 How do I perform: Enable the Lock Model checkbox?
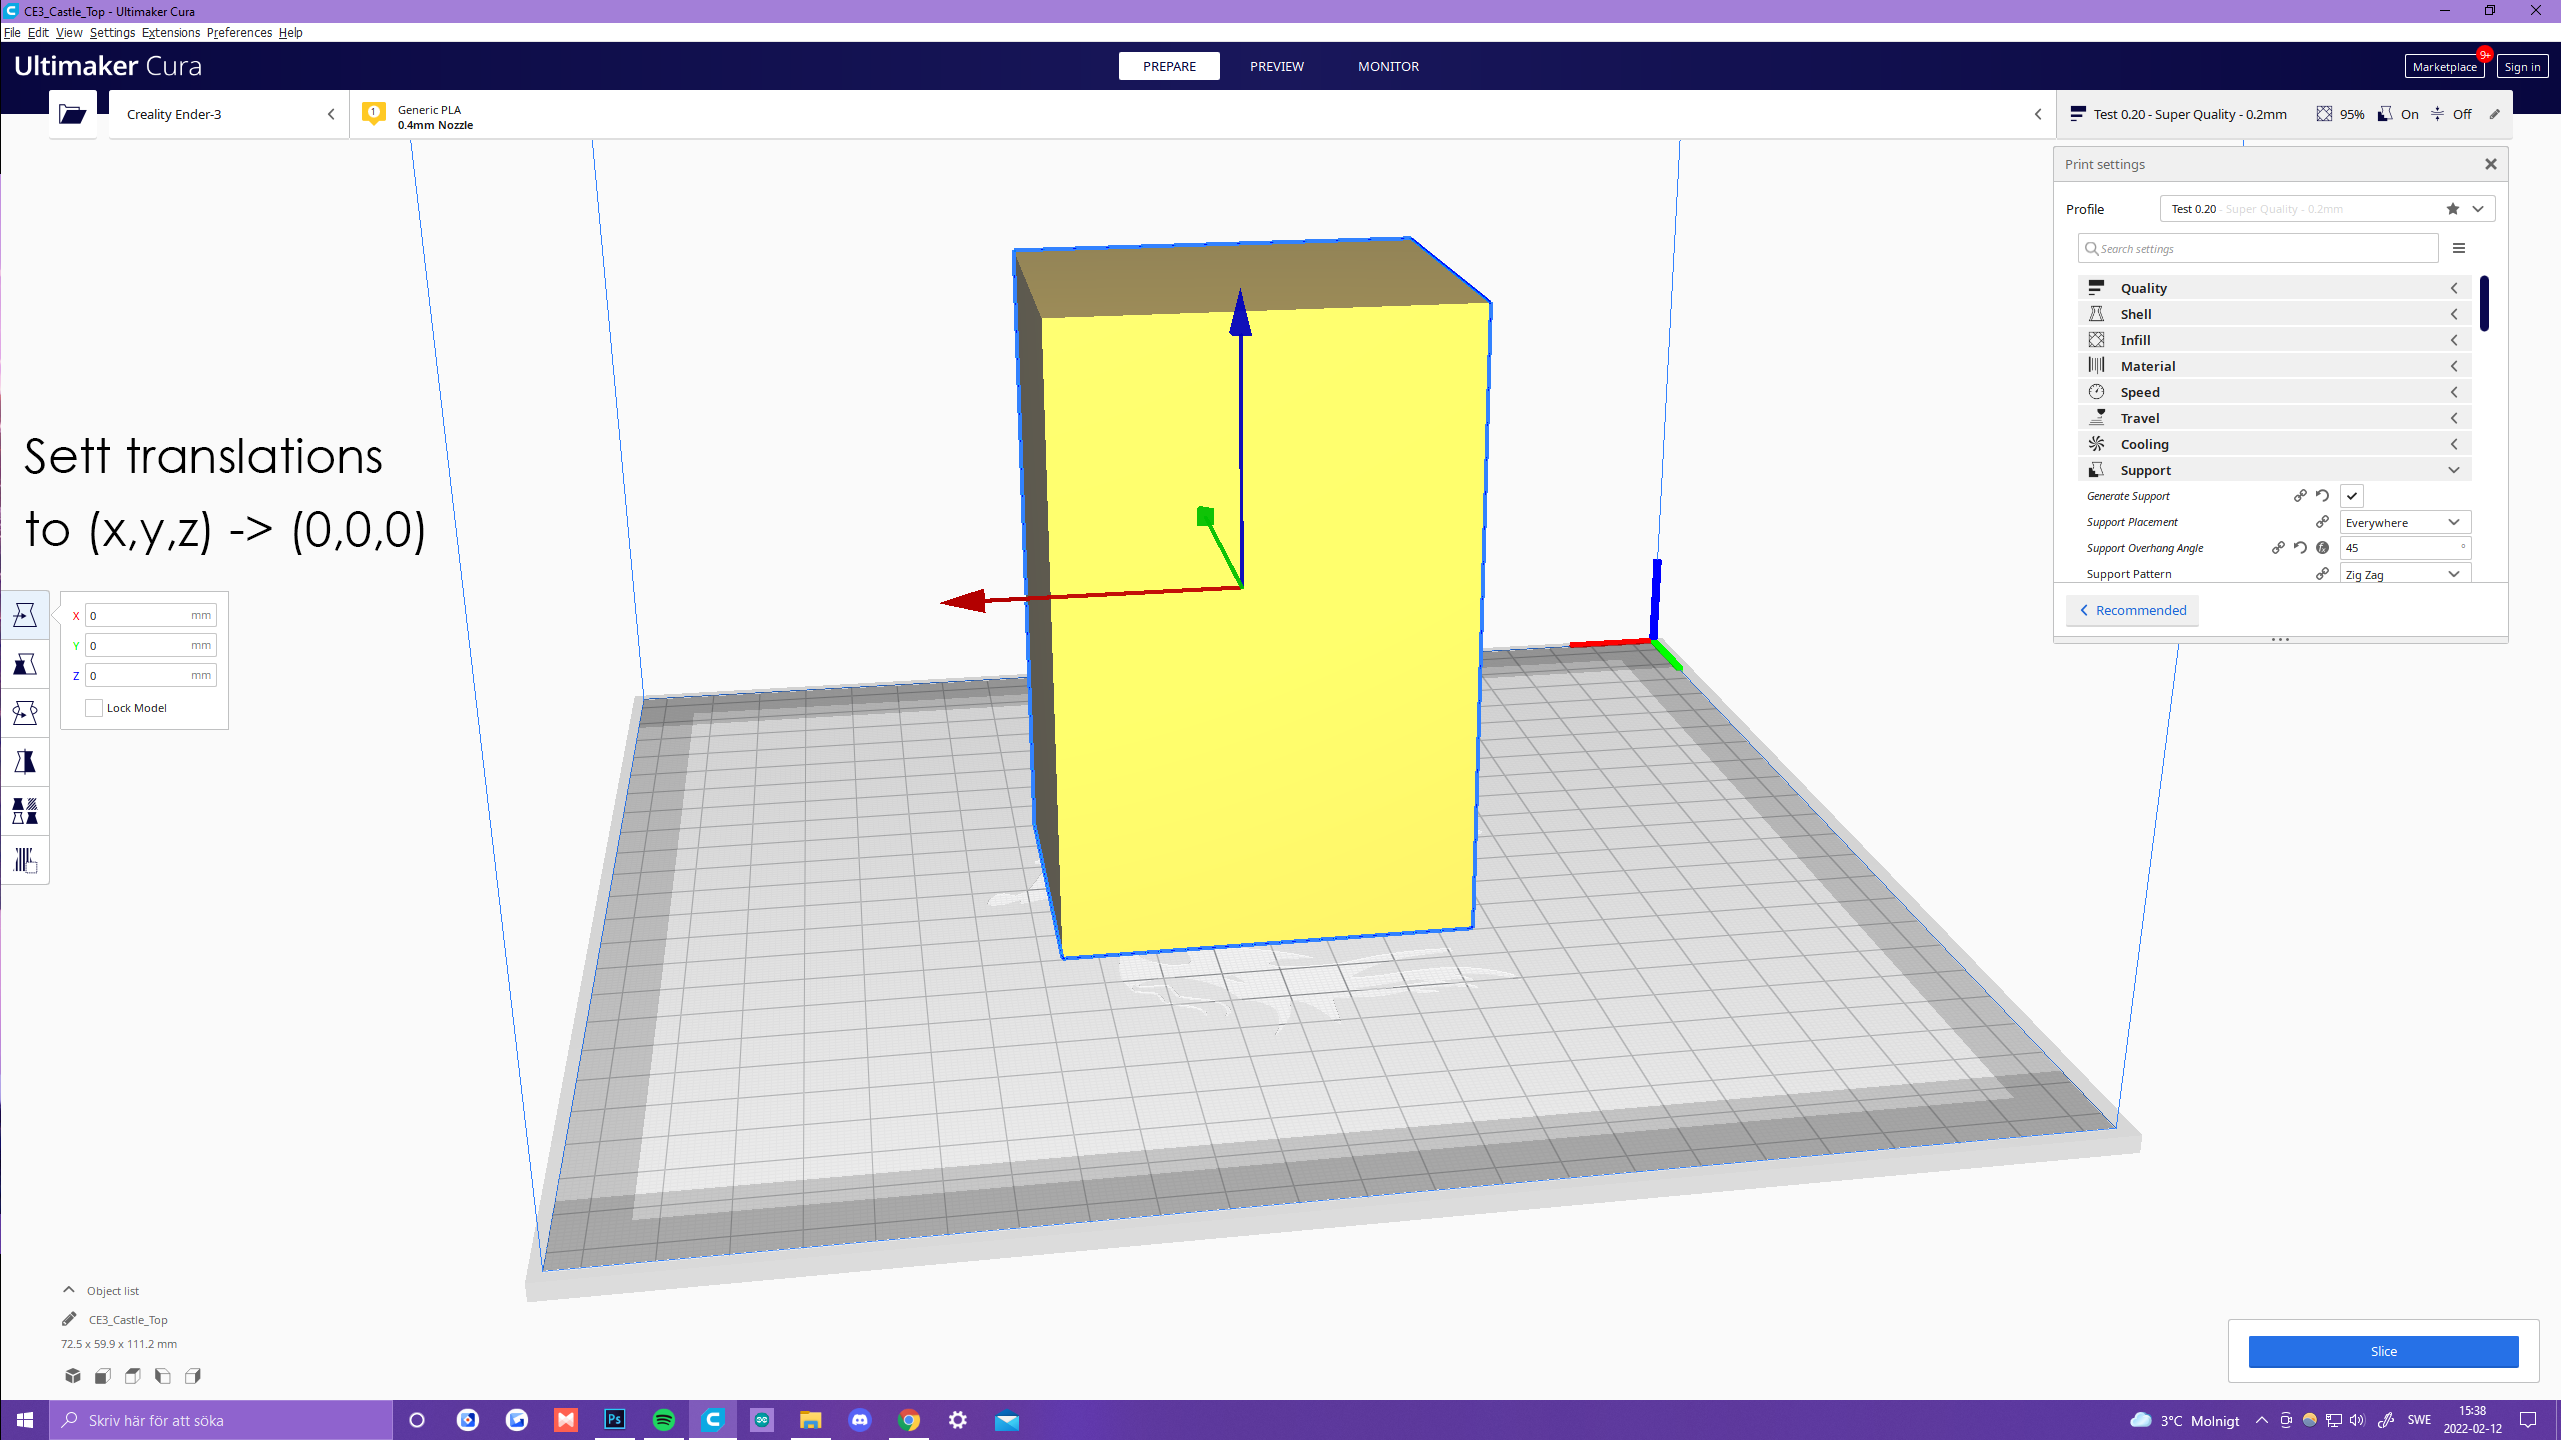[94, 708]
